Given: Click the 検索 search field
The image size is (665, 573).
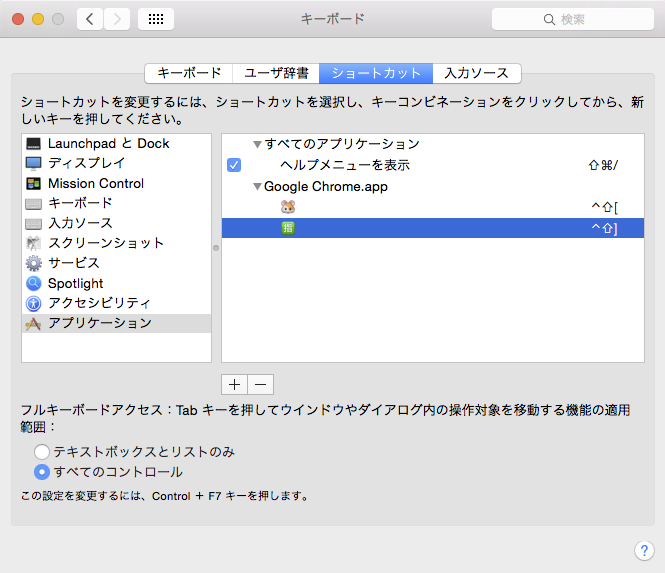Looking at the screenshot, I should tap(573, 19).
